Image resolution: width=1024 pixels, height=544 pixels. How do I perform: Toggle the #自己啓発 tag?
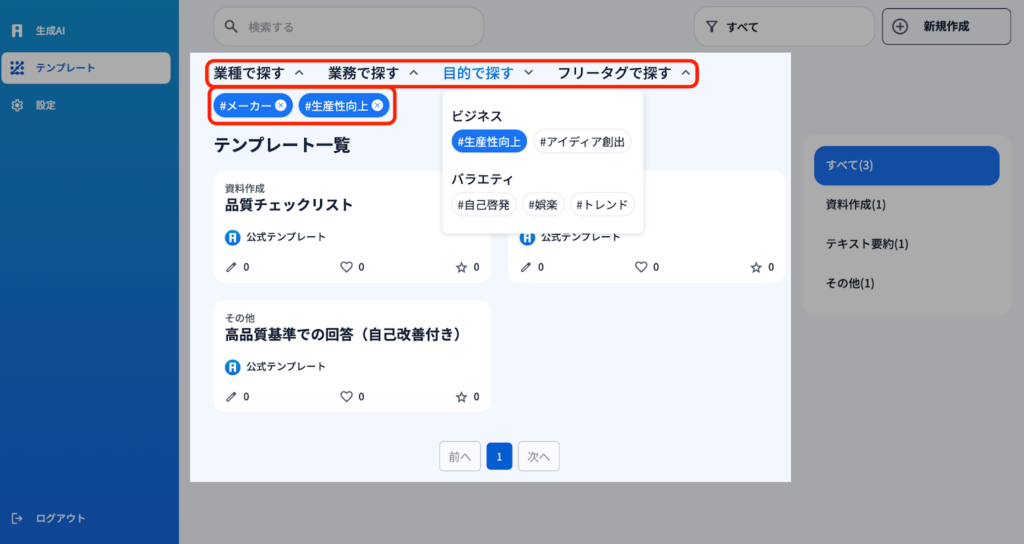(x=482, y=205)
